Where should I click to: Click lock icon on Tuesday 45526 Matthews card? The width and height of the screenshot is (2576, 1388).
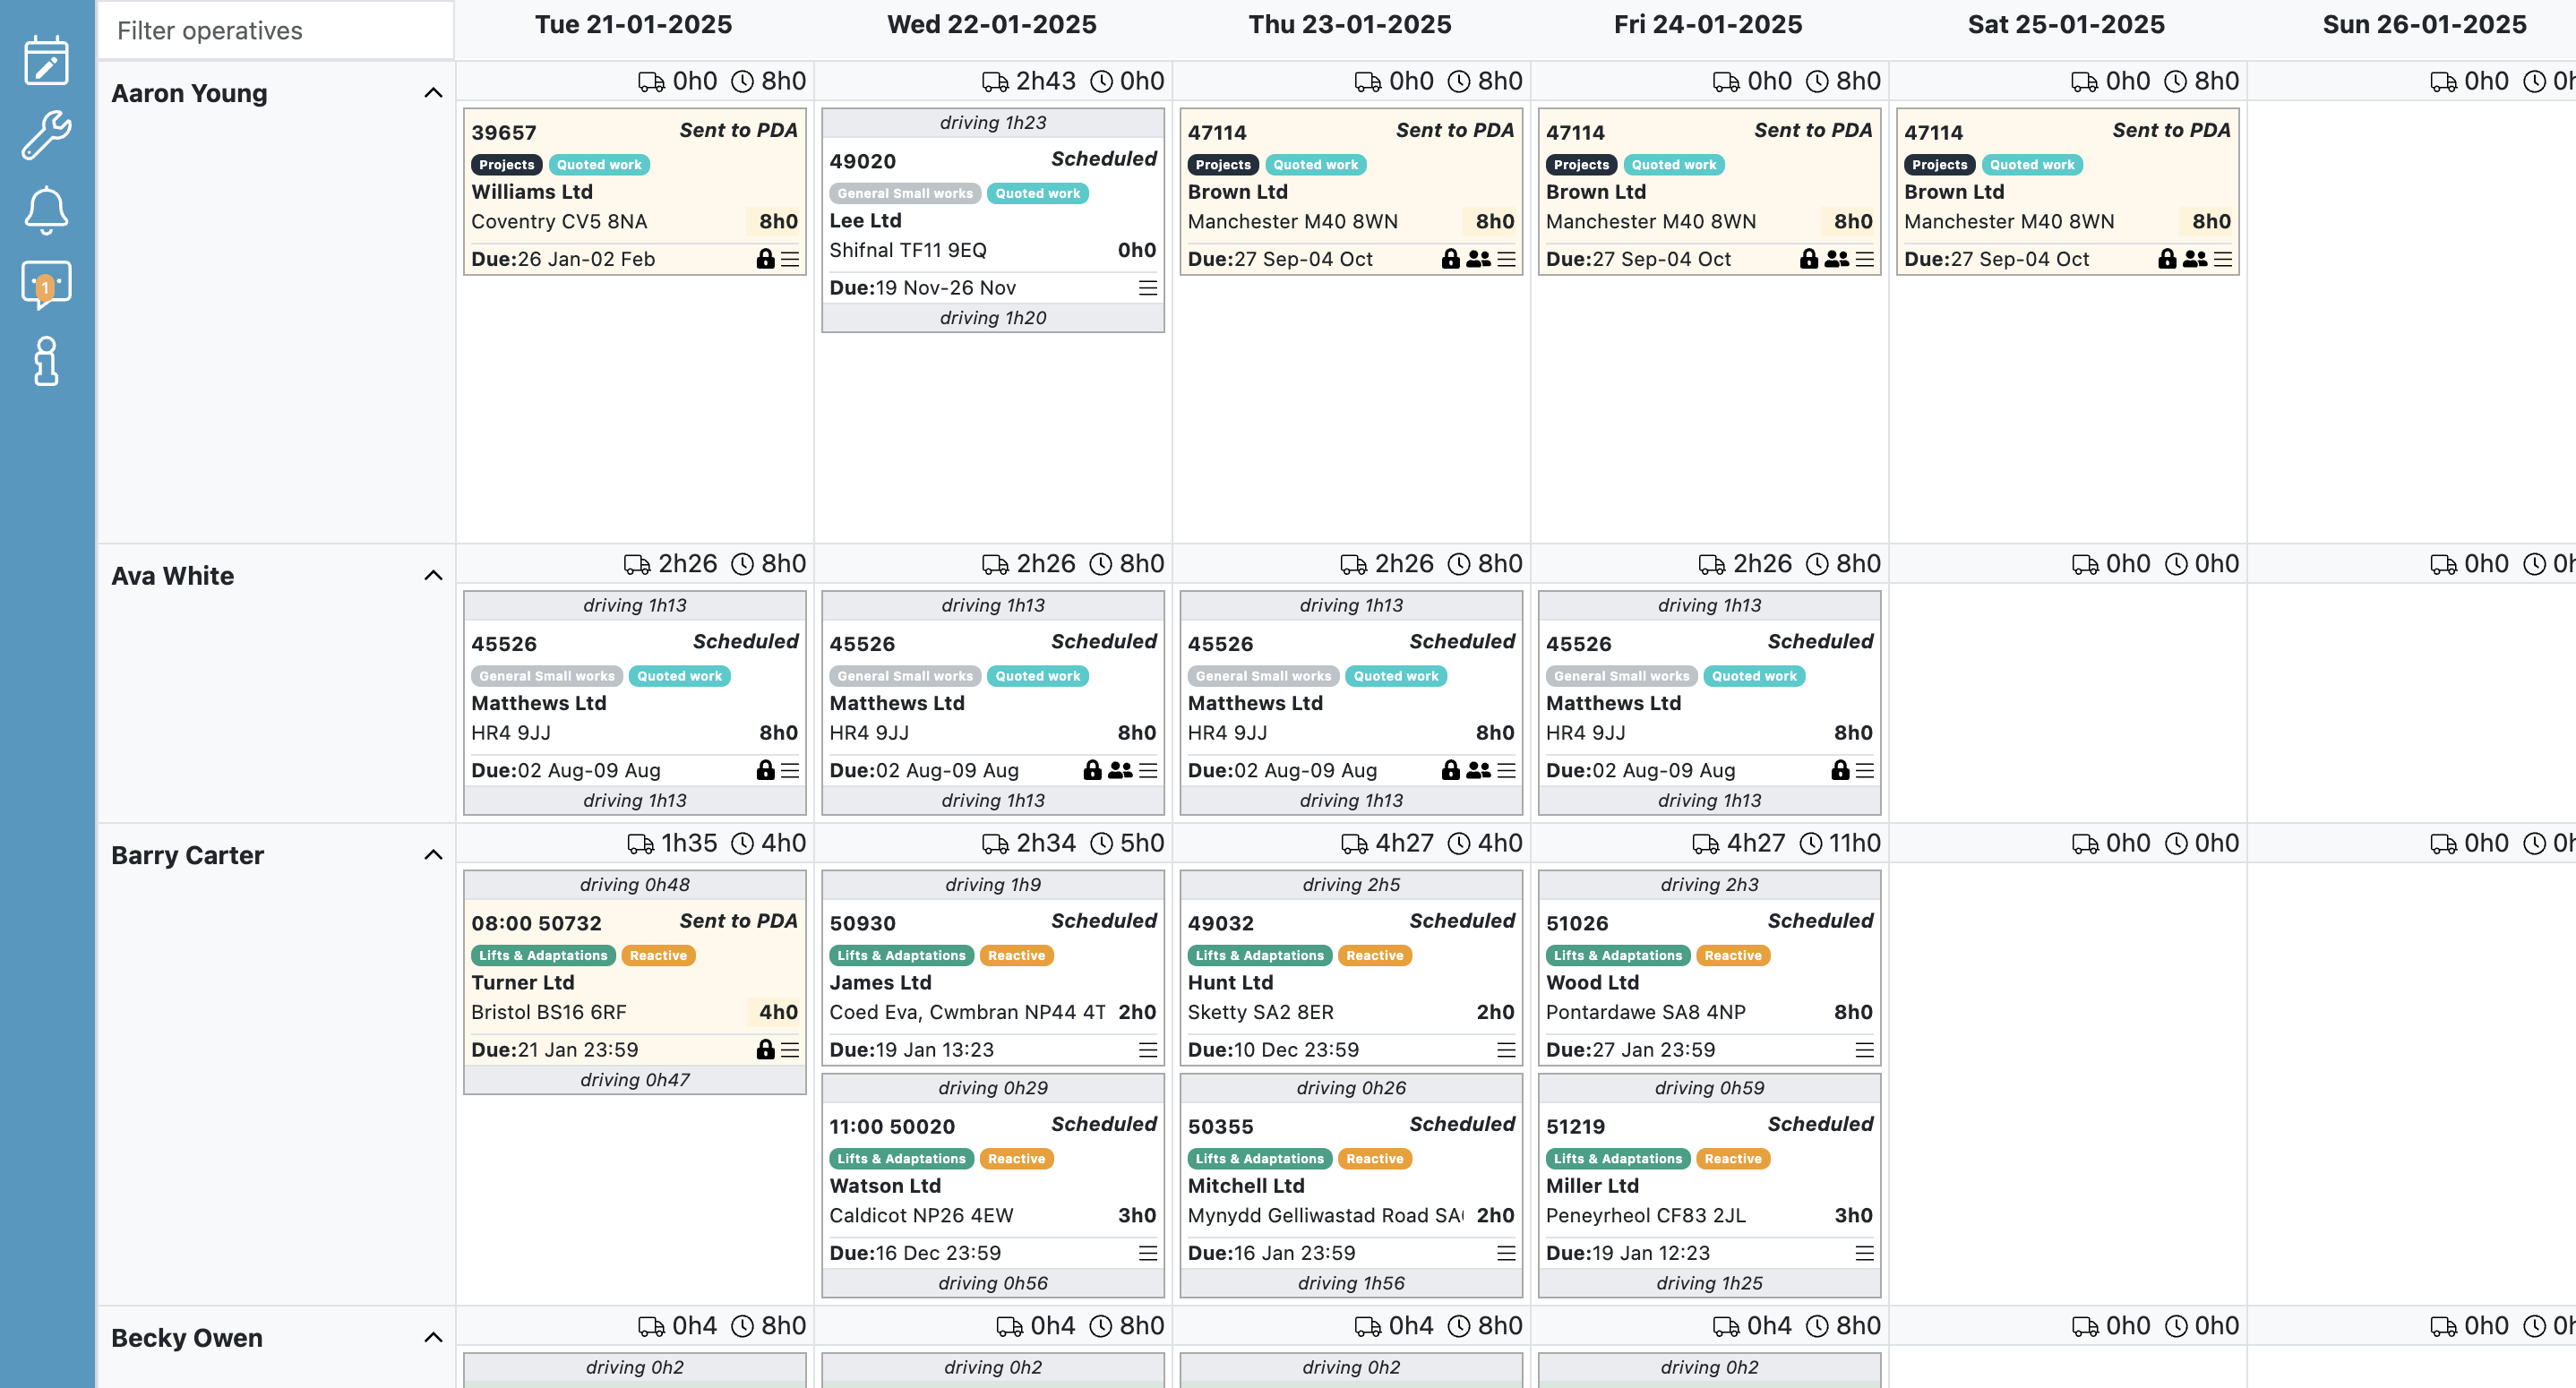click(x=765, y=770)
